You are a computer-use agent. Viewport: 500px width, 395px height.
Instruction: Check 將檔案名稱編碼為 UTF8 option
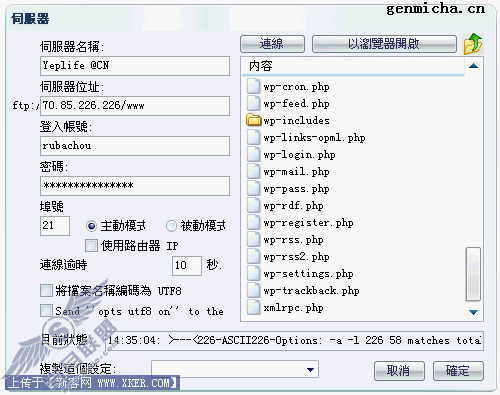click(46, 291)
